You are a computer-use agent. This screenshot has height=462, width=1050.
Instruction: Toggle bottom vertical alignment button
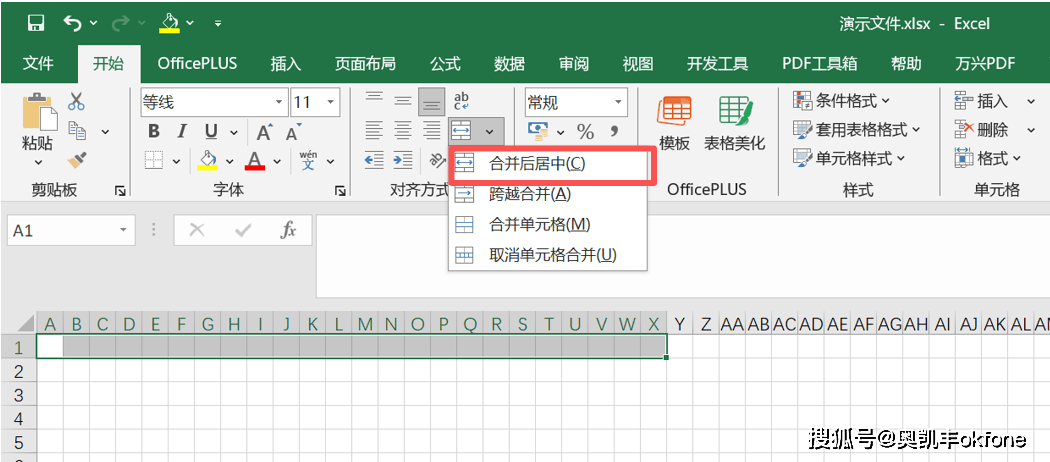coord(431,101)
